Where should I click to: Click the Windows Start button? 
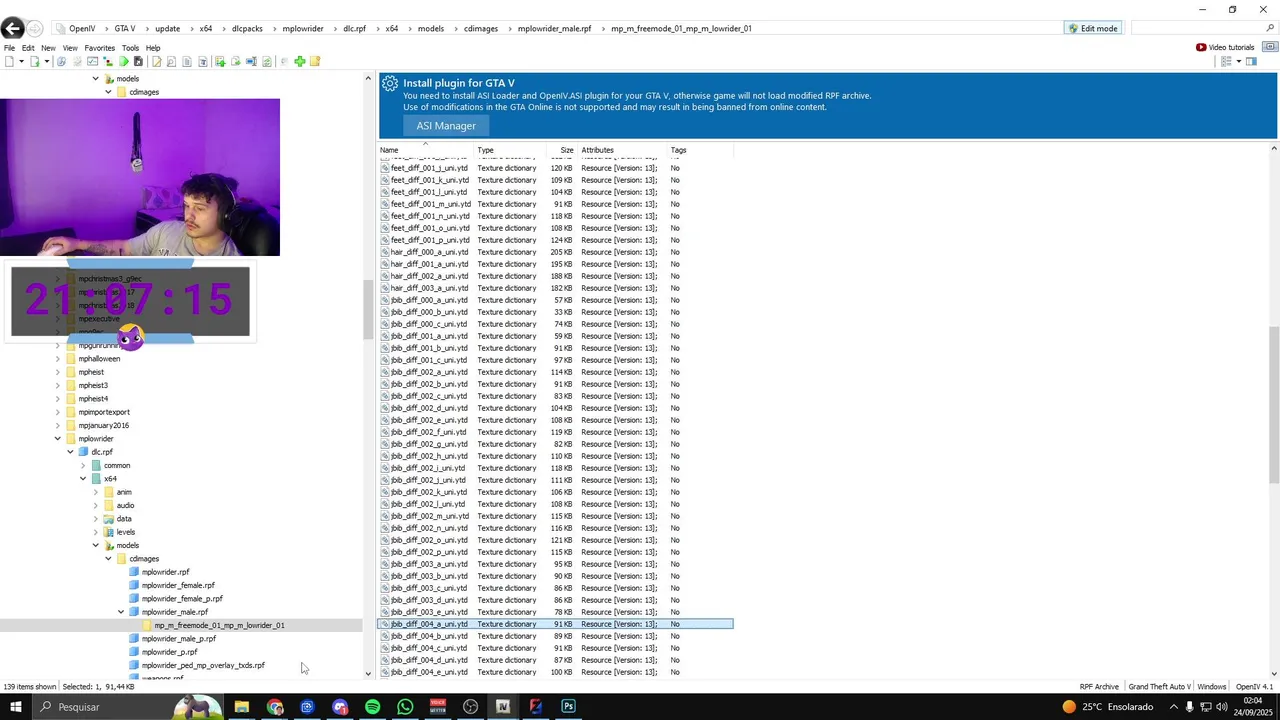pyautogui.click(x=15, y=707)
